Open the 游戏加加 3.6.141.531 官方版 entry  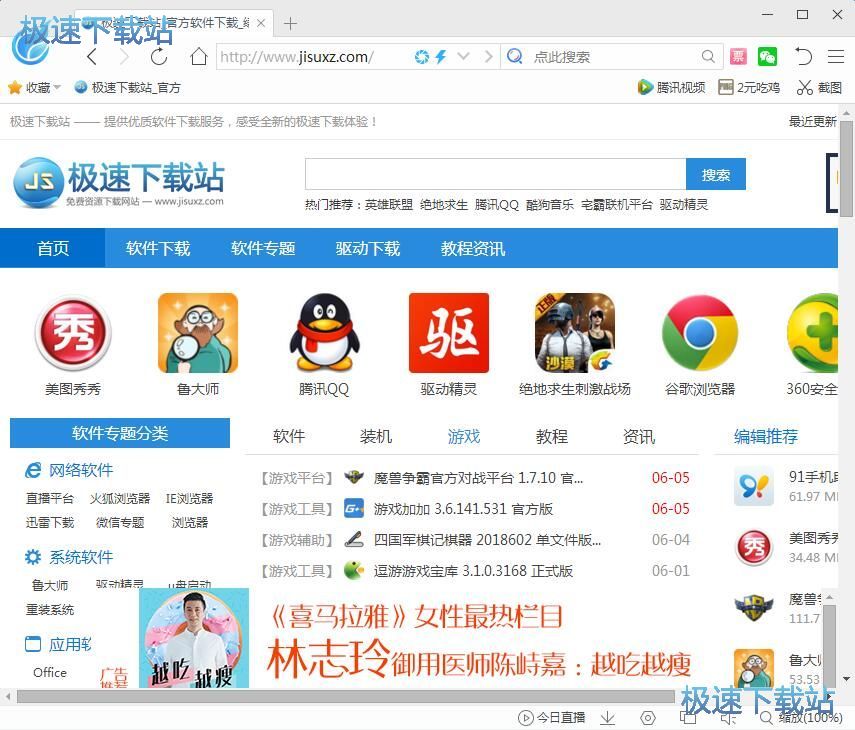click(x=463, y=509)
